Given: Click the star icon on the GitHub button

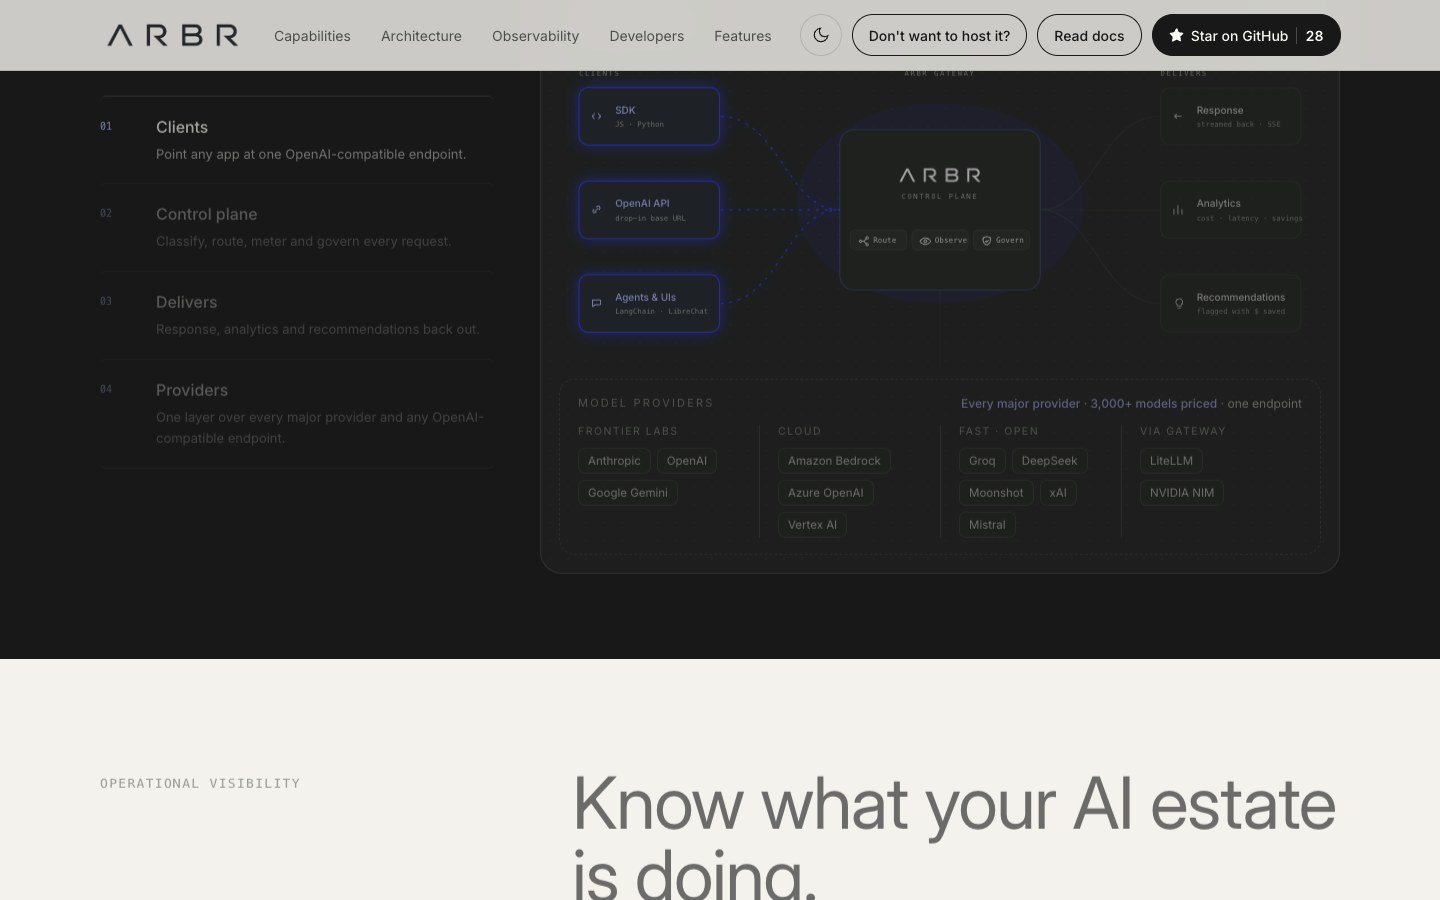Looking at the screenshot, I should (x=1176, y=35).
